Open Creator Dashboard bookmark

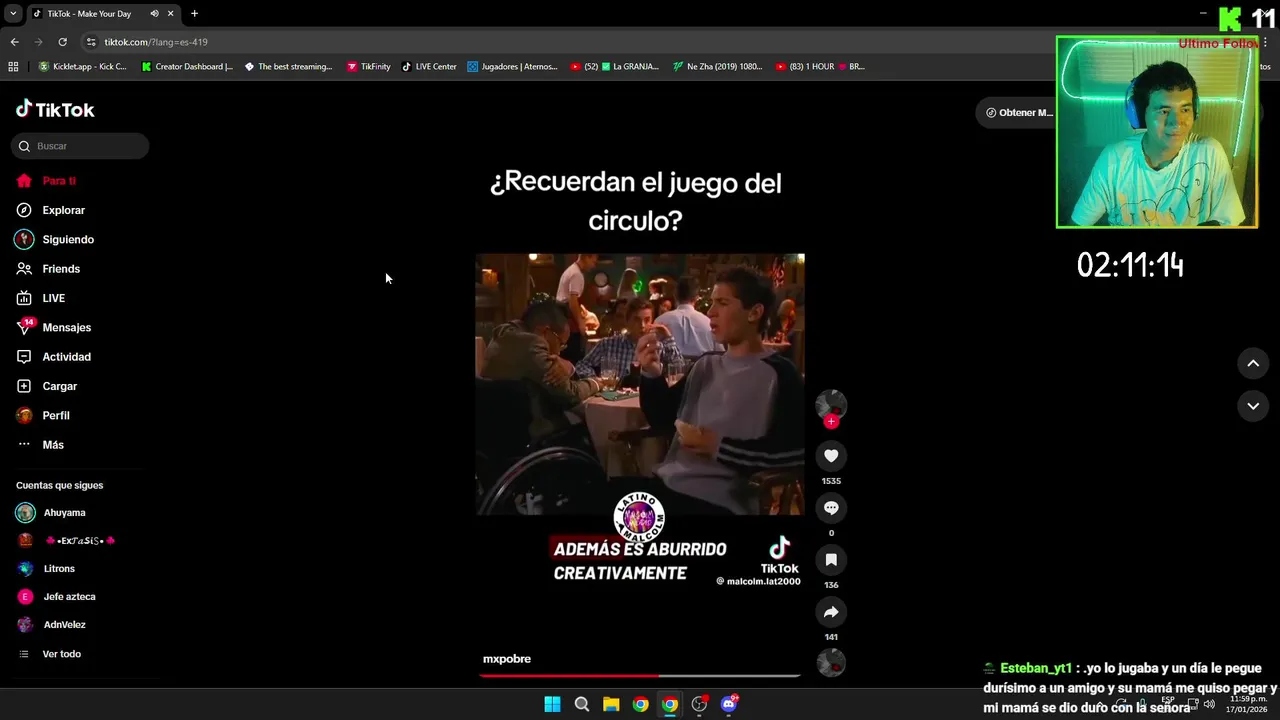187,67
